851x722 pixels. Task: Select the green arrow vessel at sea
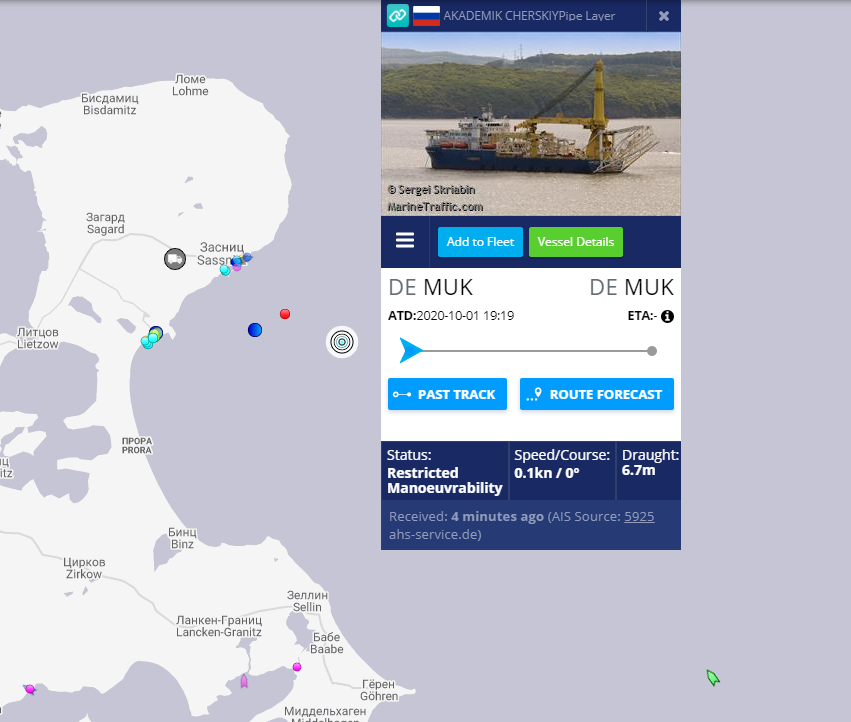coord(713,678)
